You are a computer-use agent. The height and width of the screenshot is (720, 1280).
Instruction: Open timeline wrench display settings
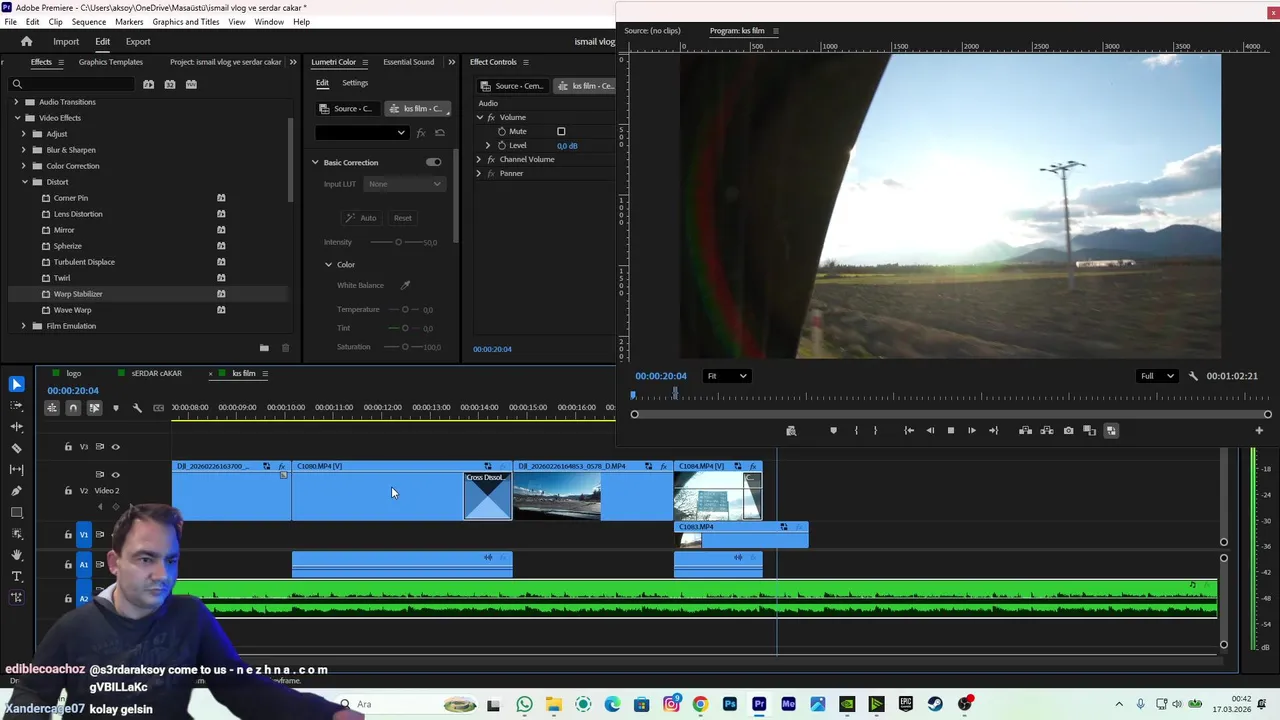(137, 407)
